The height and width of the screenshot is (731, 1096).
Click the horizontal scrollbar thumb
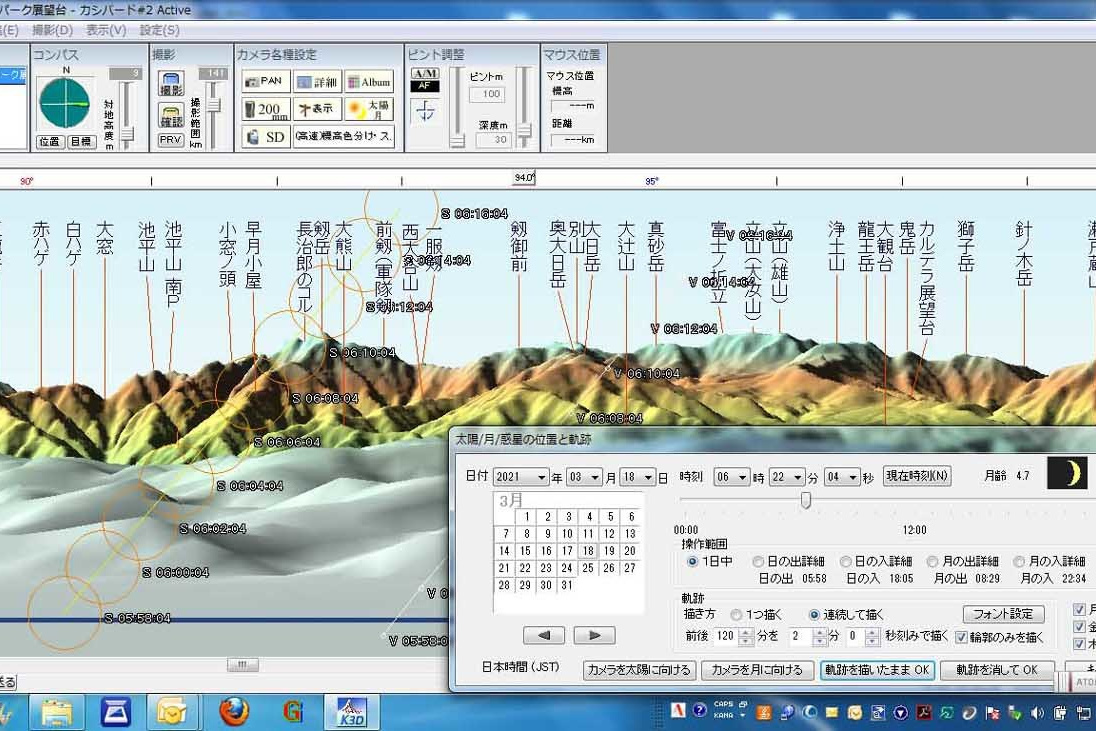coord(243,665)
